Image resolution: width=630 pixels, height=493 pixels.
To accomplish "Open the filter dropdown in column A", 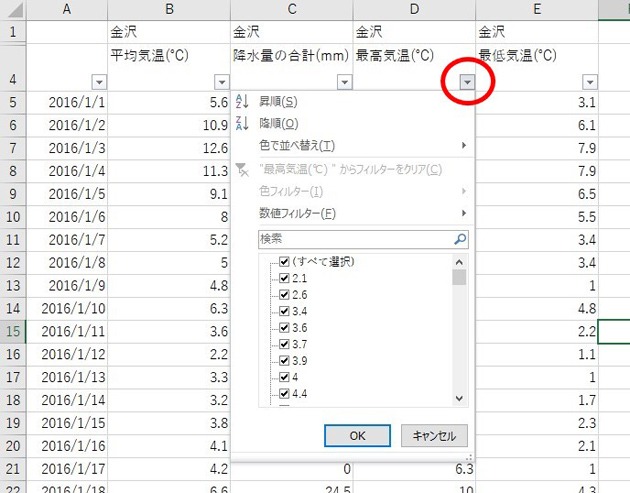I will click(98, 82).
